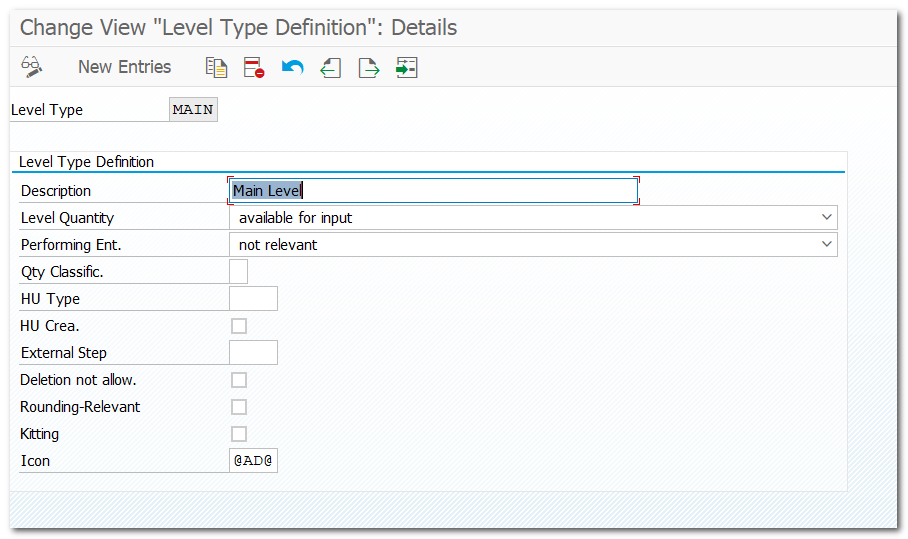This screenshot has width=908, height=539.
Task: Click the Delete entry icon
Action: pyautogui.click(x=254, y=67)
